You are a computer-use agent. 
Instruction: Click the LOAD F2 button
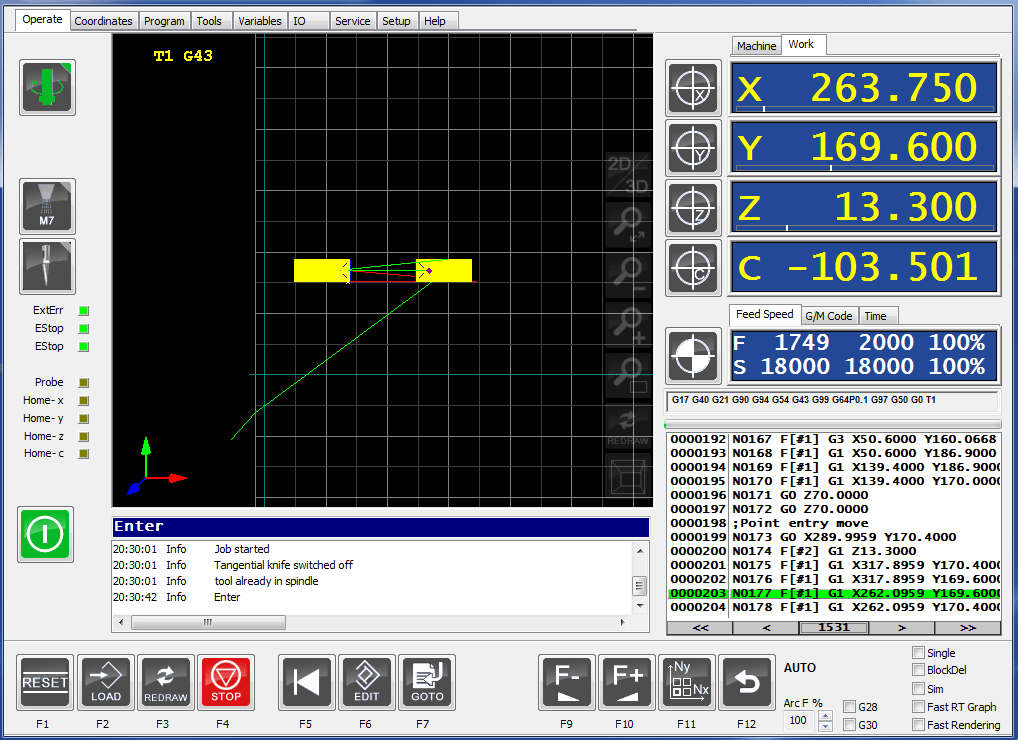[x=105, y=682]
